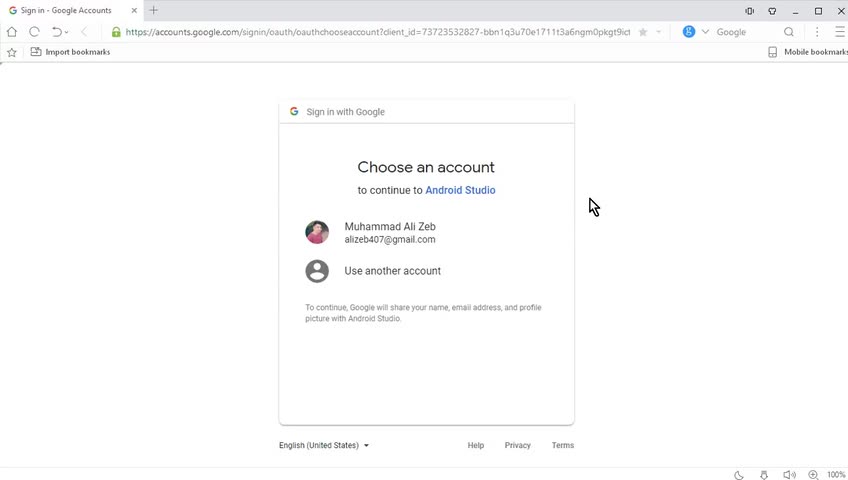This screenshot has height=480, width=848.
Task: Expand the English (United States) language dropdown
Action: pos(324,445)
